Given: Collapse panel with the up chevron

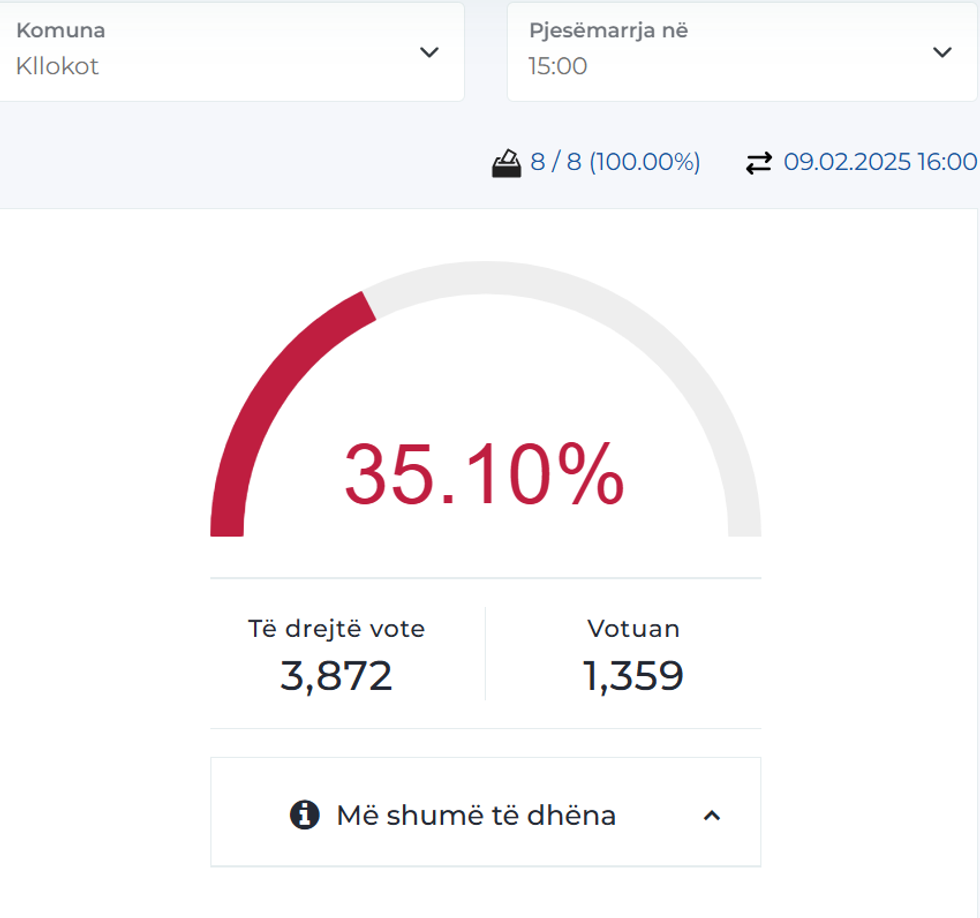Looking at the screenshot, I should (712, 816).
